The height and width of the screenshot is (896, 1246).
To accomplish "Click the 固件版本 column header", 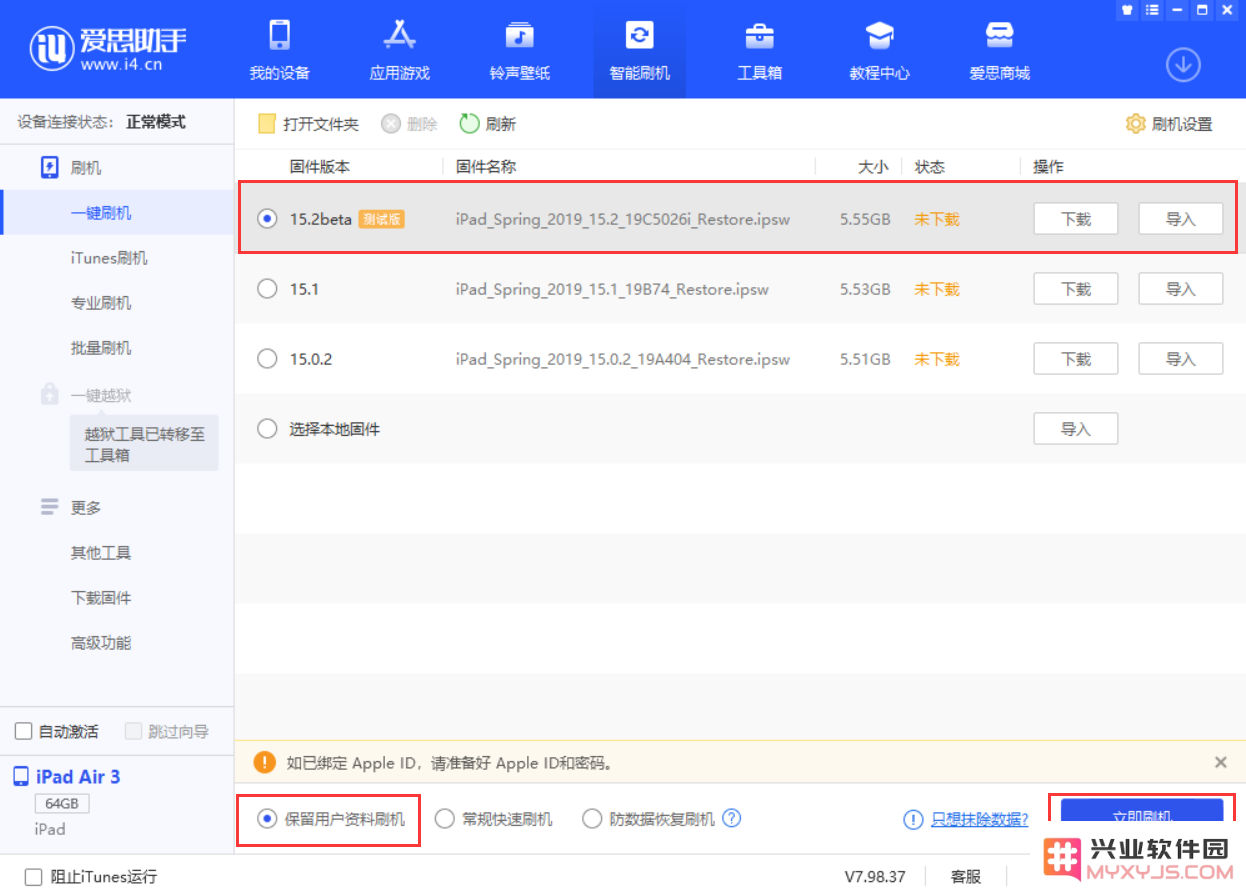I will coord(320,167).
